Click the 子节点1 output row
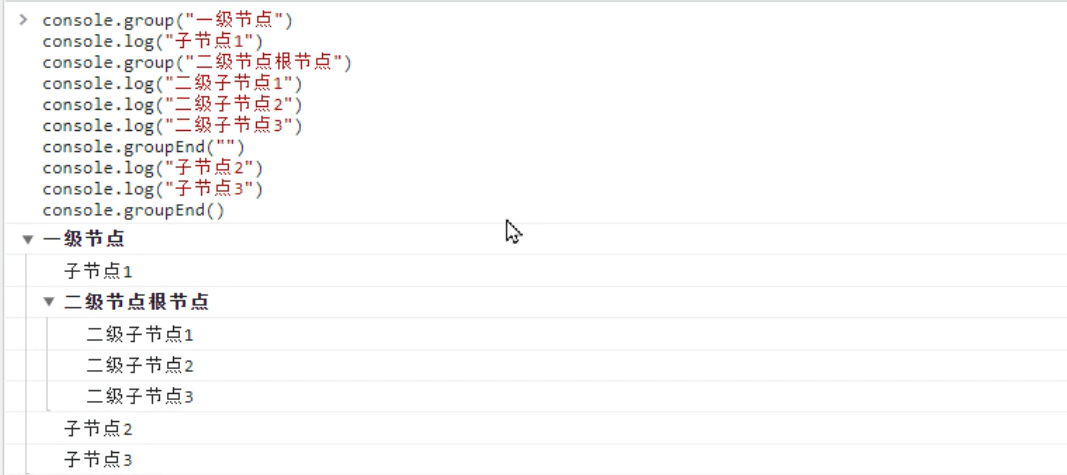Screen dimensions: 1067x475 pos(546,271)
